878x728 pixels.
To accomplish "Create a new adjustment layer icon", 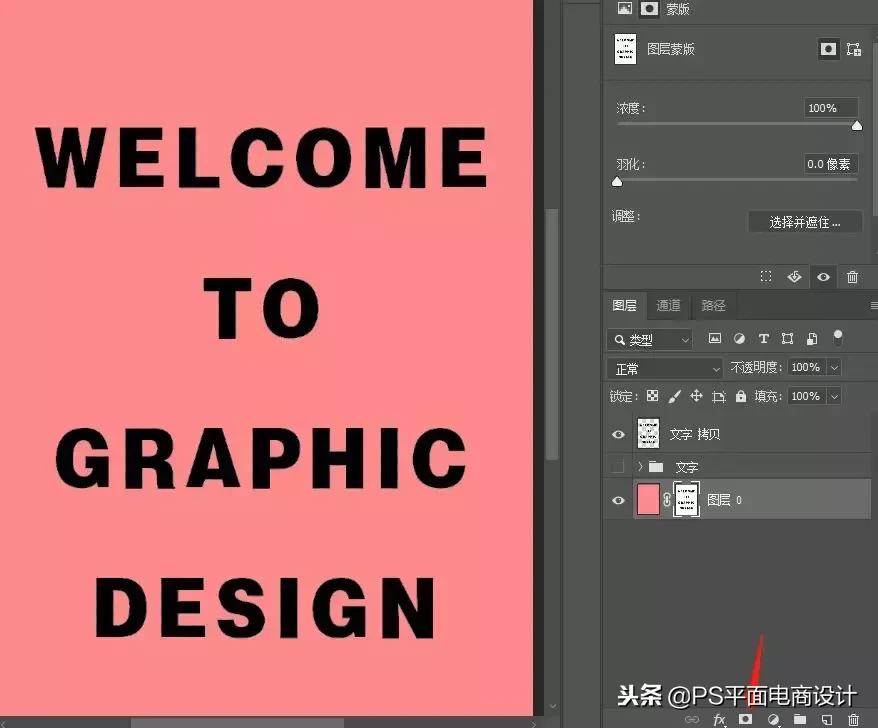I will click(773, 719).
